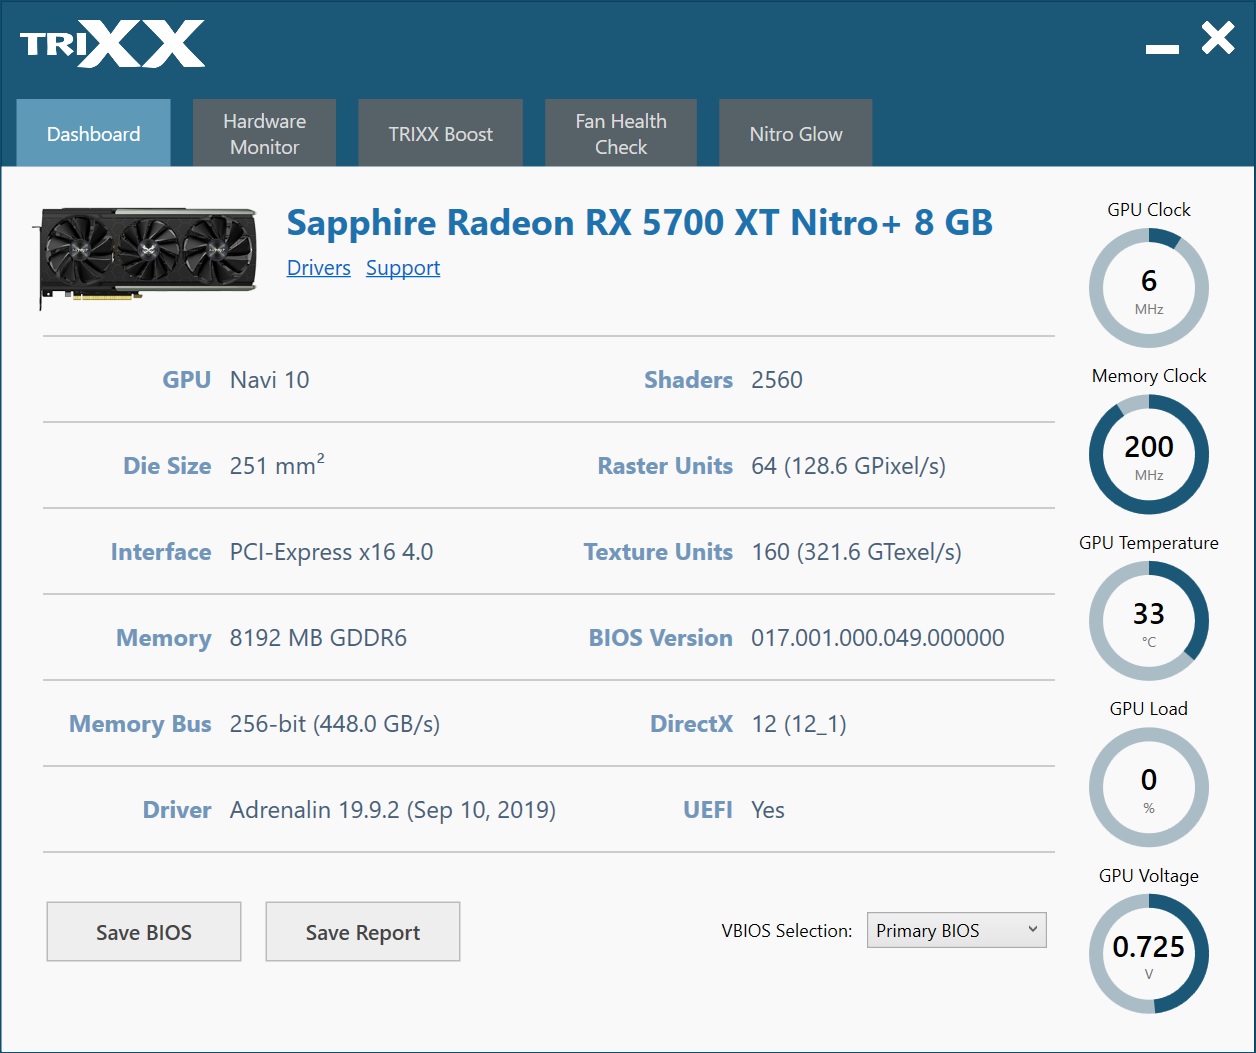Select BIOS Version value 017.001.000.049.000000
The height and width of the screenshot is (1053, 1256).
[878, 638]
